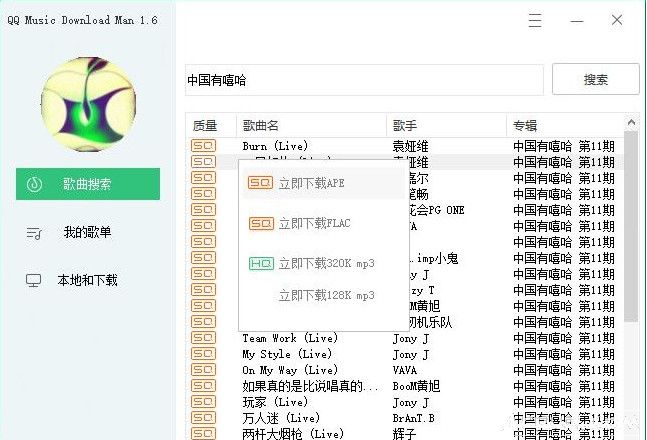This screenshot has height=440, width=647.
Task: Click the water-drop icon beside 歌曲搜索
Action: 34,184
